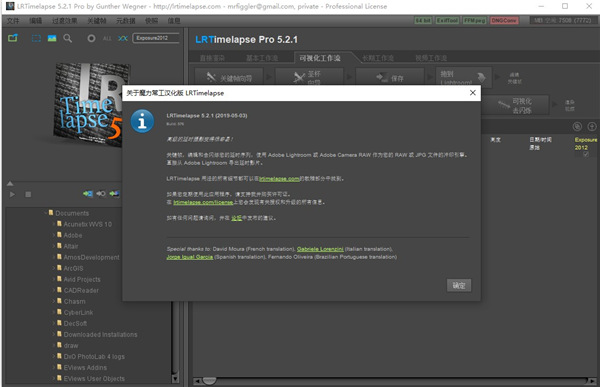Image resolution: width=600 pixels, height=387 pixels.
Task: Select the Downloaded Installations folder
Action: click(x=100, y=335)
